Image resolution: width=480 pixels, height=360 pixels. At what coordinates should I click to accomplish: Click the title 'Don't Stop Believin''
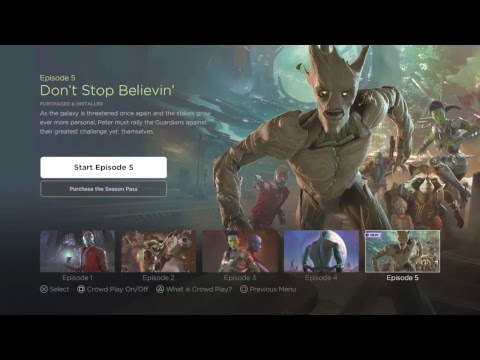click(107, 91)
